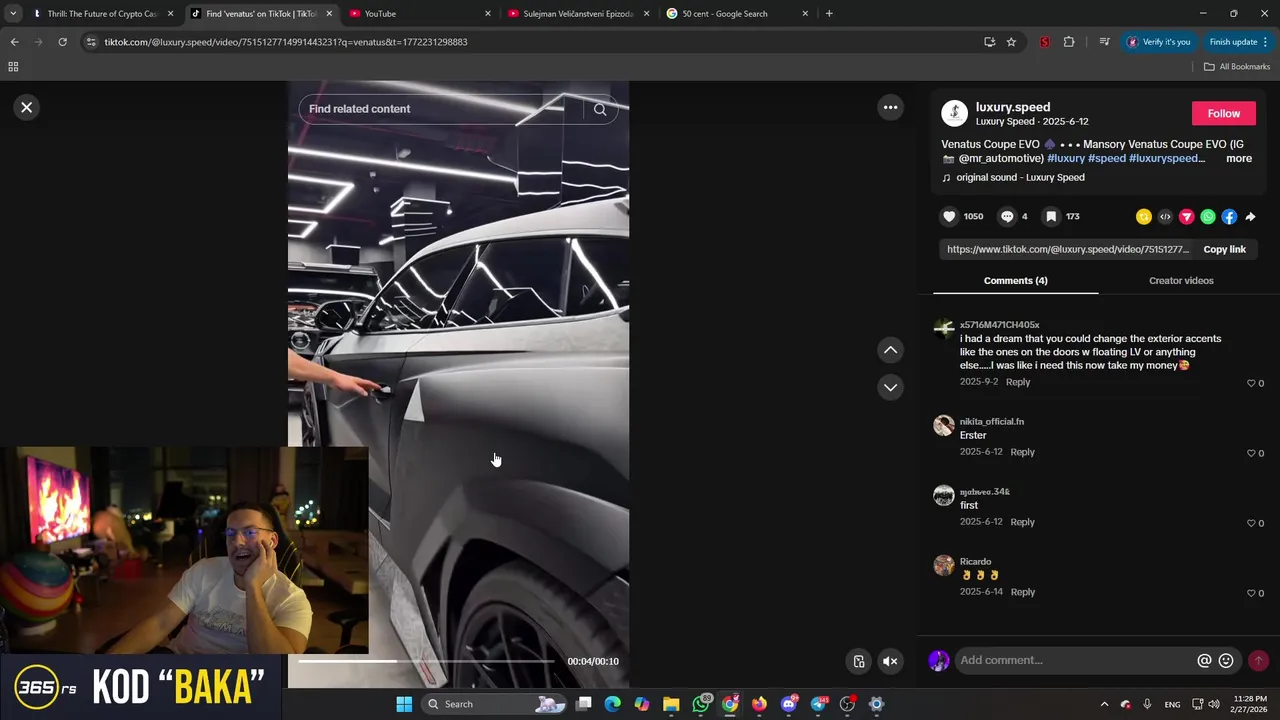Image resolution: width=1280 pixels, height=720 pixels.
Task: Open WhatsApp from taskbar
Action: pos(701,704)
